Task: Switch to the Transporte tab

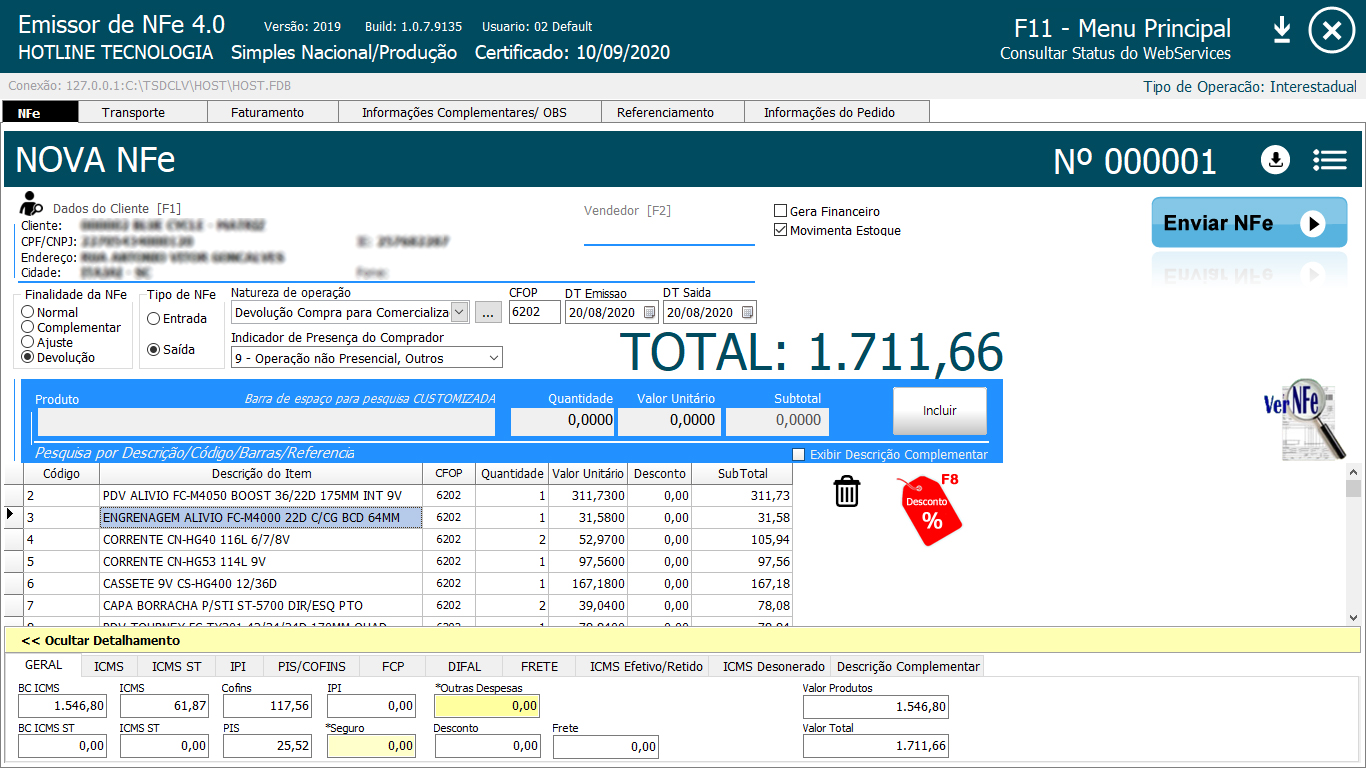Action: [133, 113]
